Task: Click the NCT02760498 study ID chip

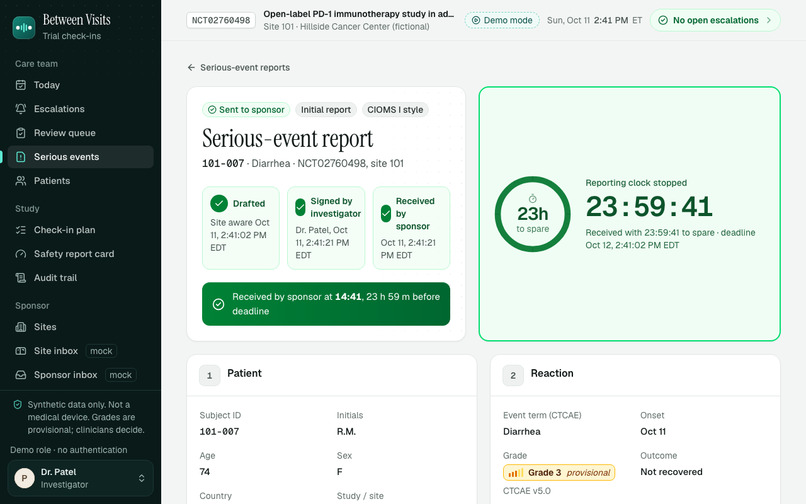Action: click(x=221, y=21)
